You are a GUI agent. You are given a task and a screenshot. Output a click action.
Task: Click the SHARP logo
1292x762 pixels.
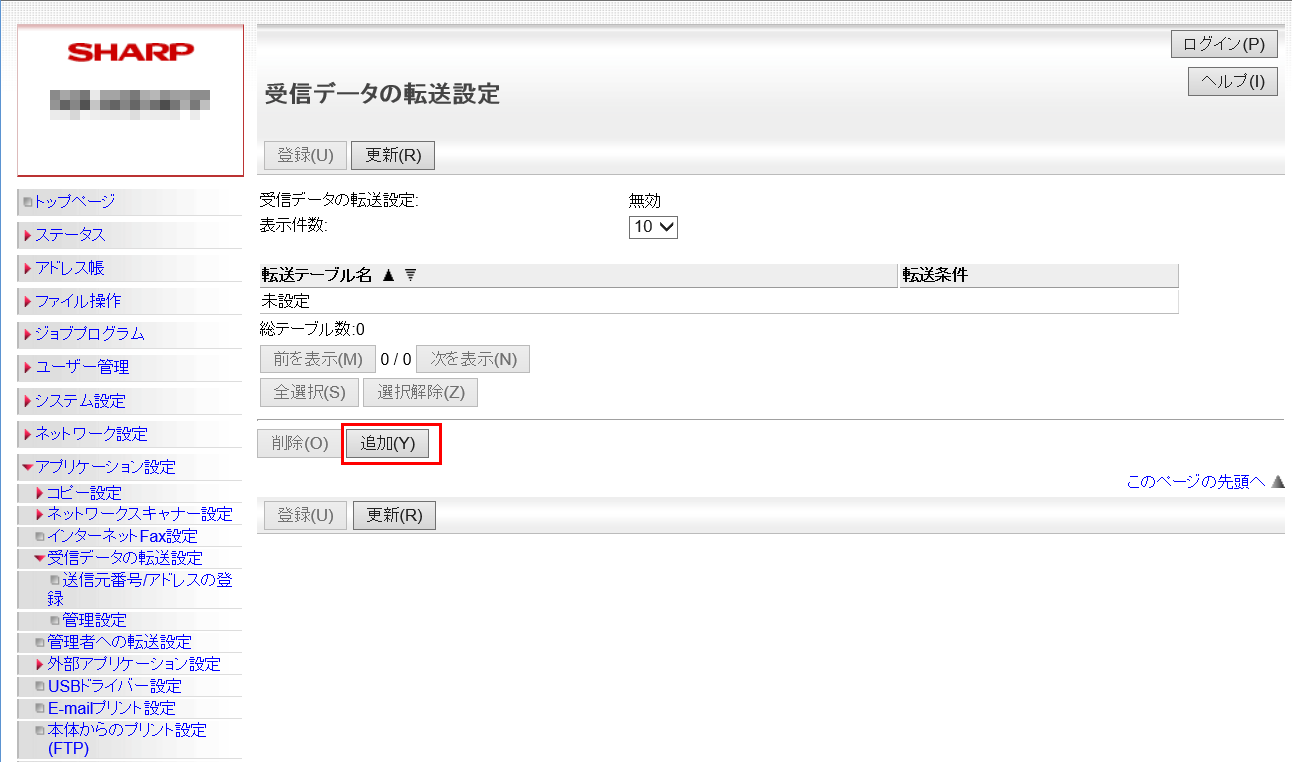(x=130, y=52)
